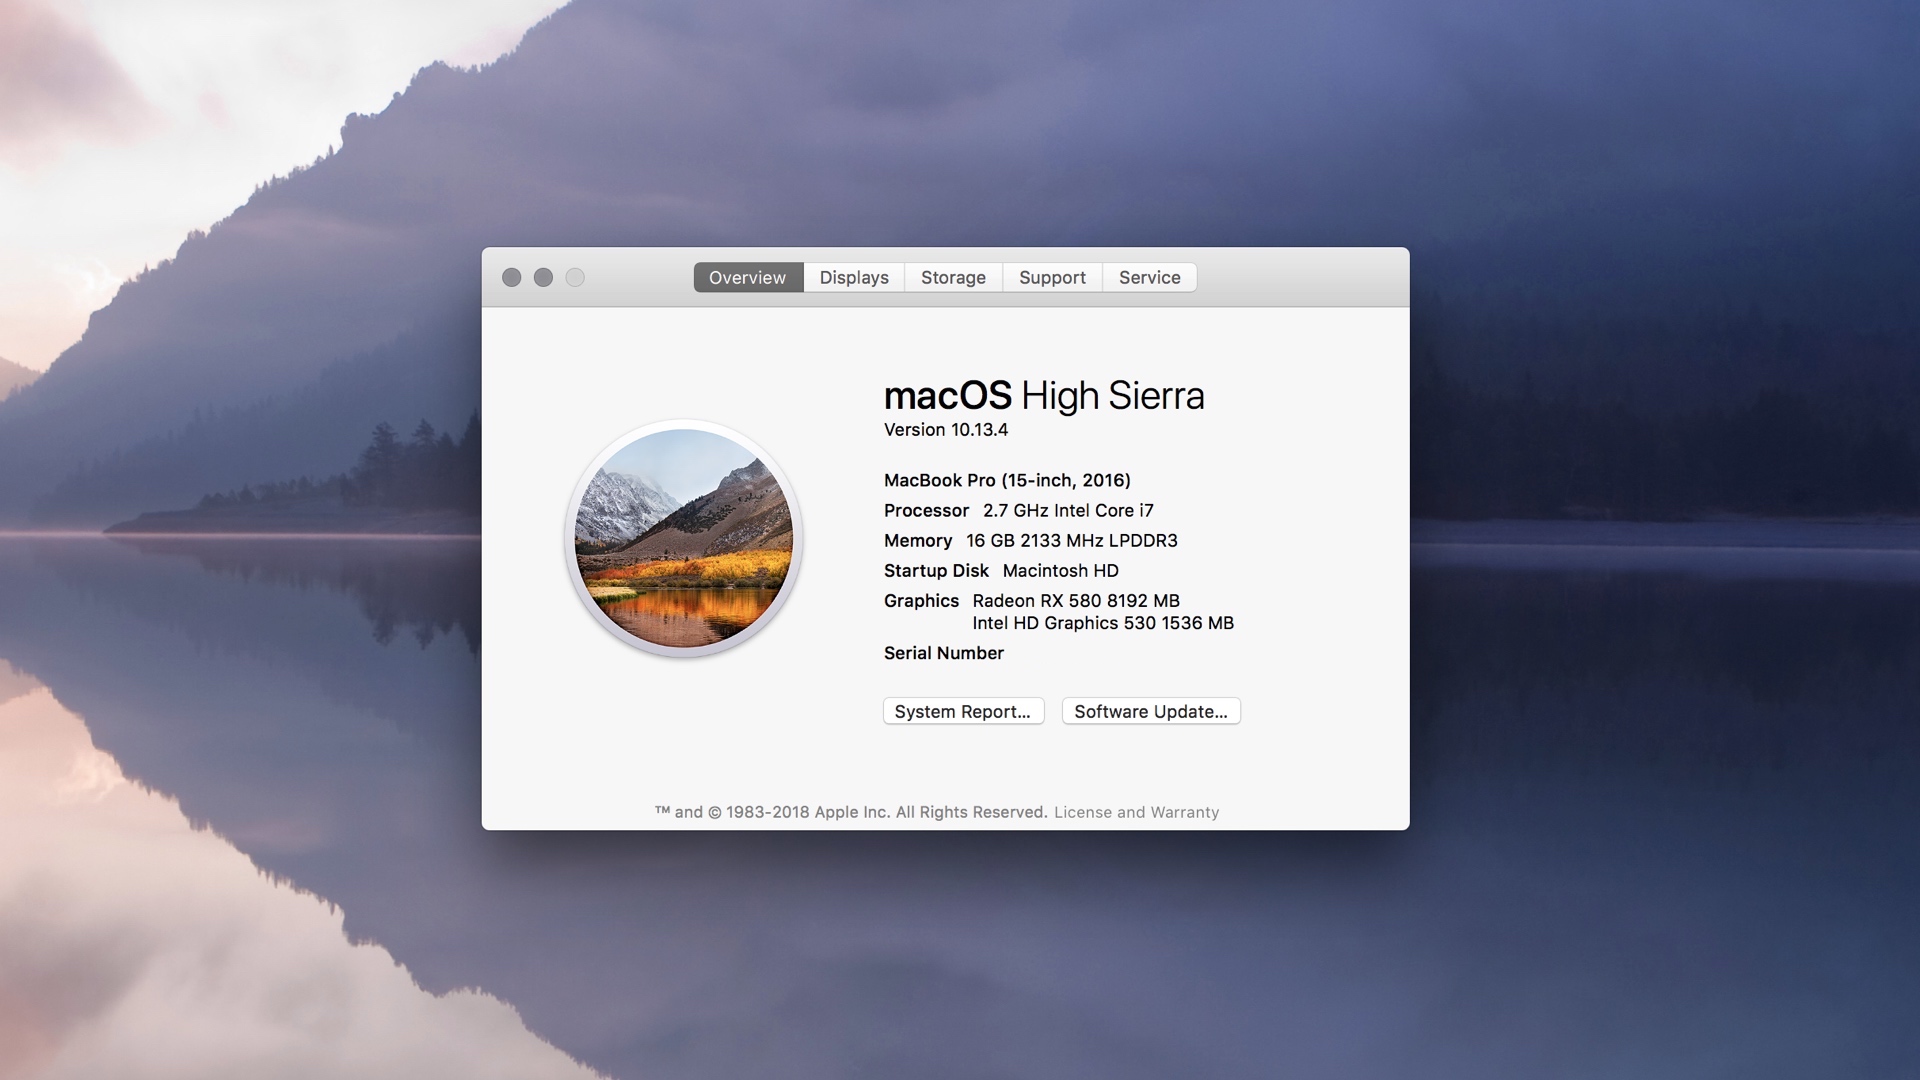Click the macOS version number
The height and width of the screenshot is (1080, 1920).
pyautogui.click(x=947, y=429)
